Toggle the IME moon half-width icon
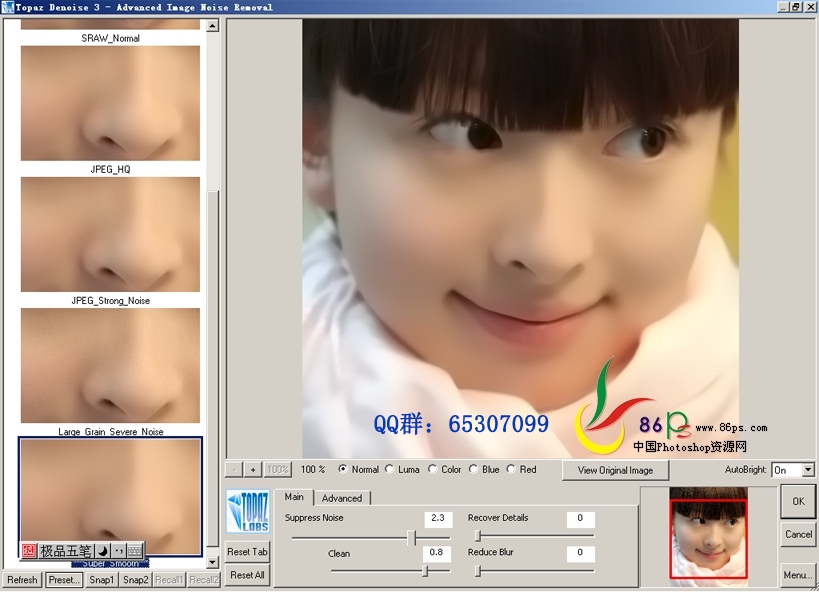The image size is (819, 592). 103,551
